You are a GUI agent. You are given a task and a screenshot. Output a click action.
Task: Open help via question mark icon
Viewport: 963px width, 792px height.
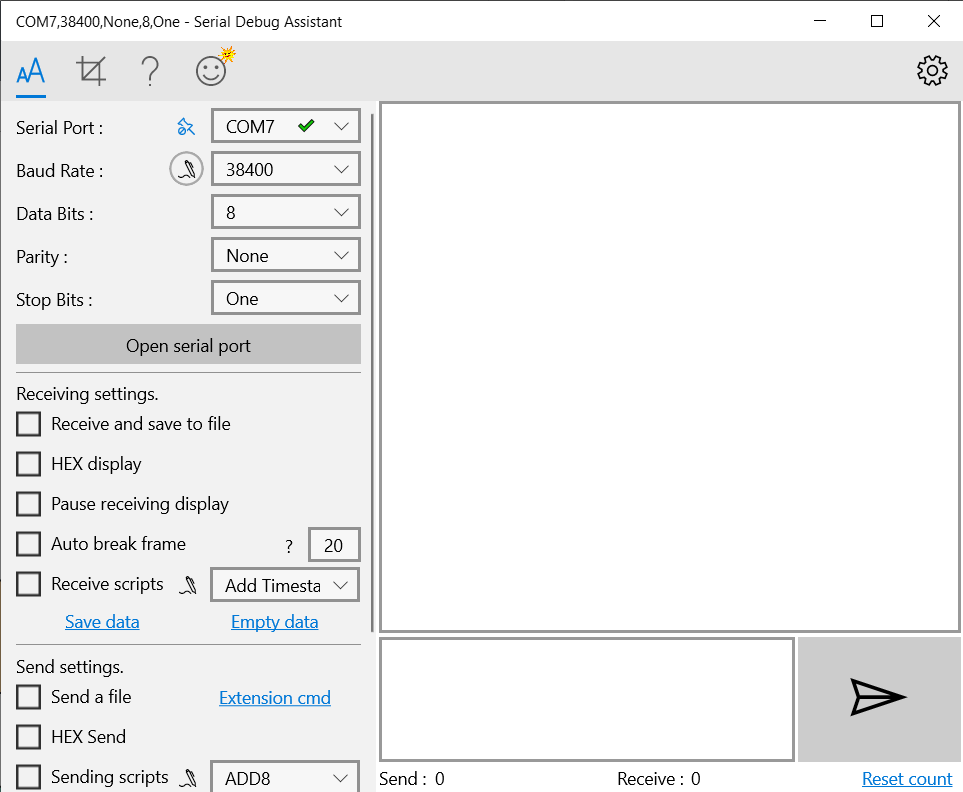click(x=150, y=71)
